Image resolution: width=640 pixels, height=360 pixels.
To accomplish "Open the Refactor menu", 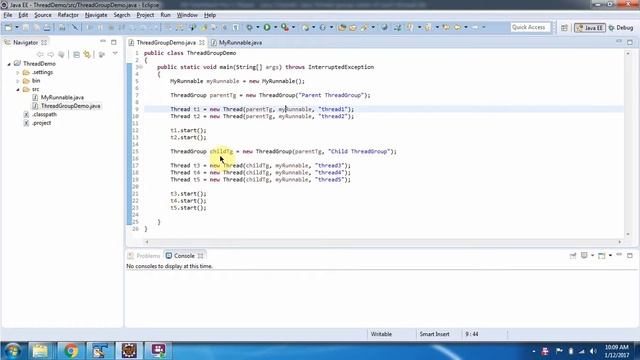I will 68,15.
